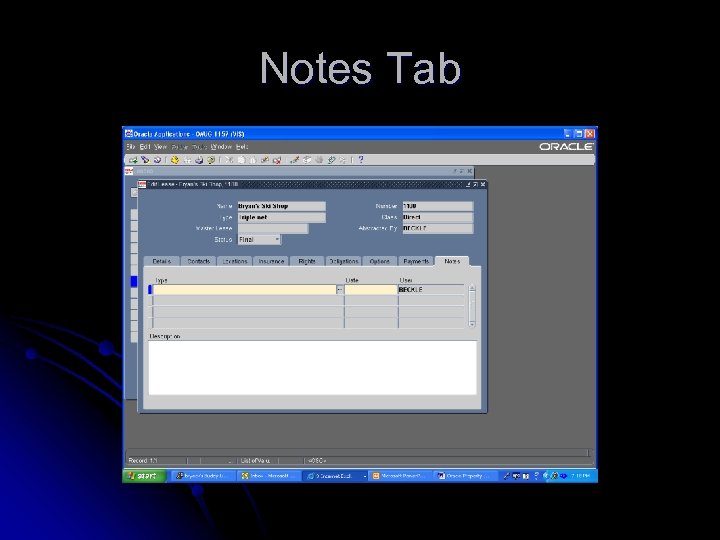The height and width of the screenshot is (540, 720).
Task: Switch to the Obligations tab
Action: coord(343,261)
